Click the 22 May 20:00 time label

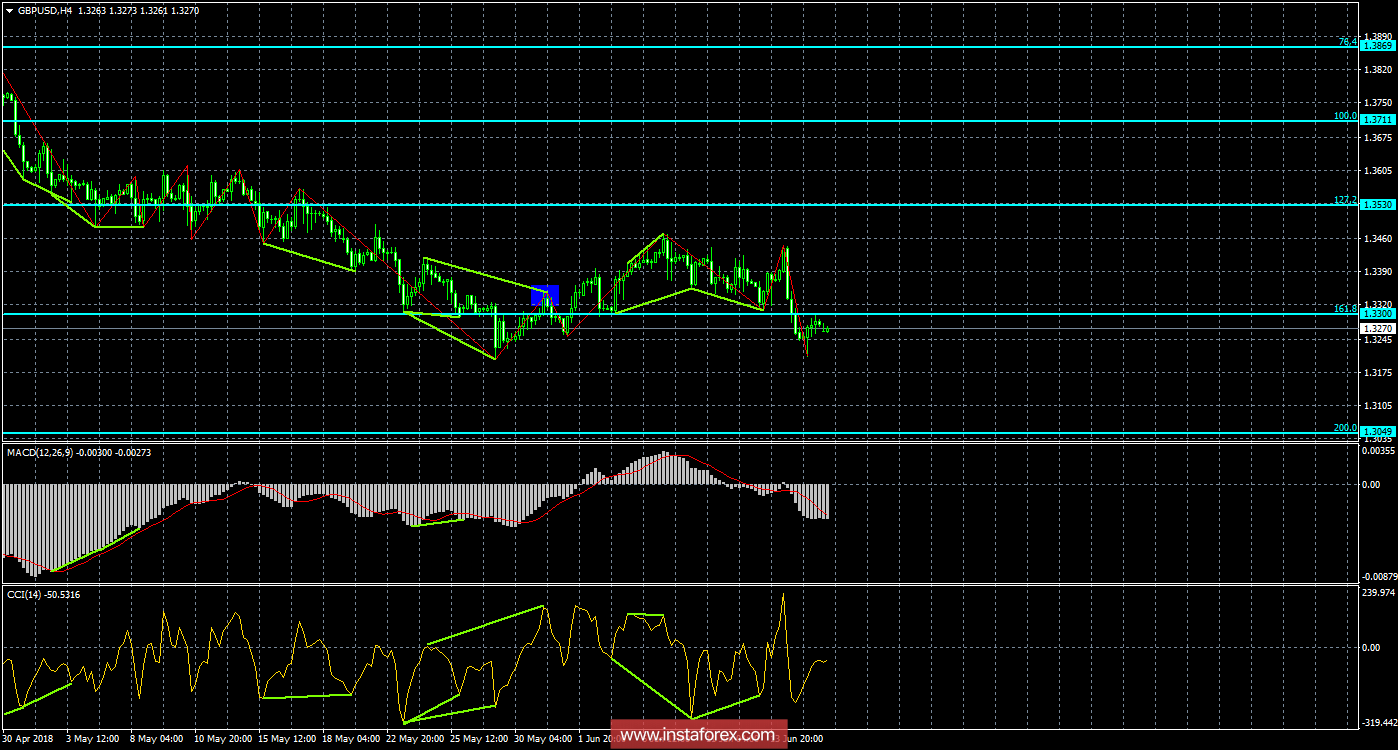coord(415,739)
